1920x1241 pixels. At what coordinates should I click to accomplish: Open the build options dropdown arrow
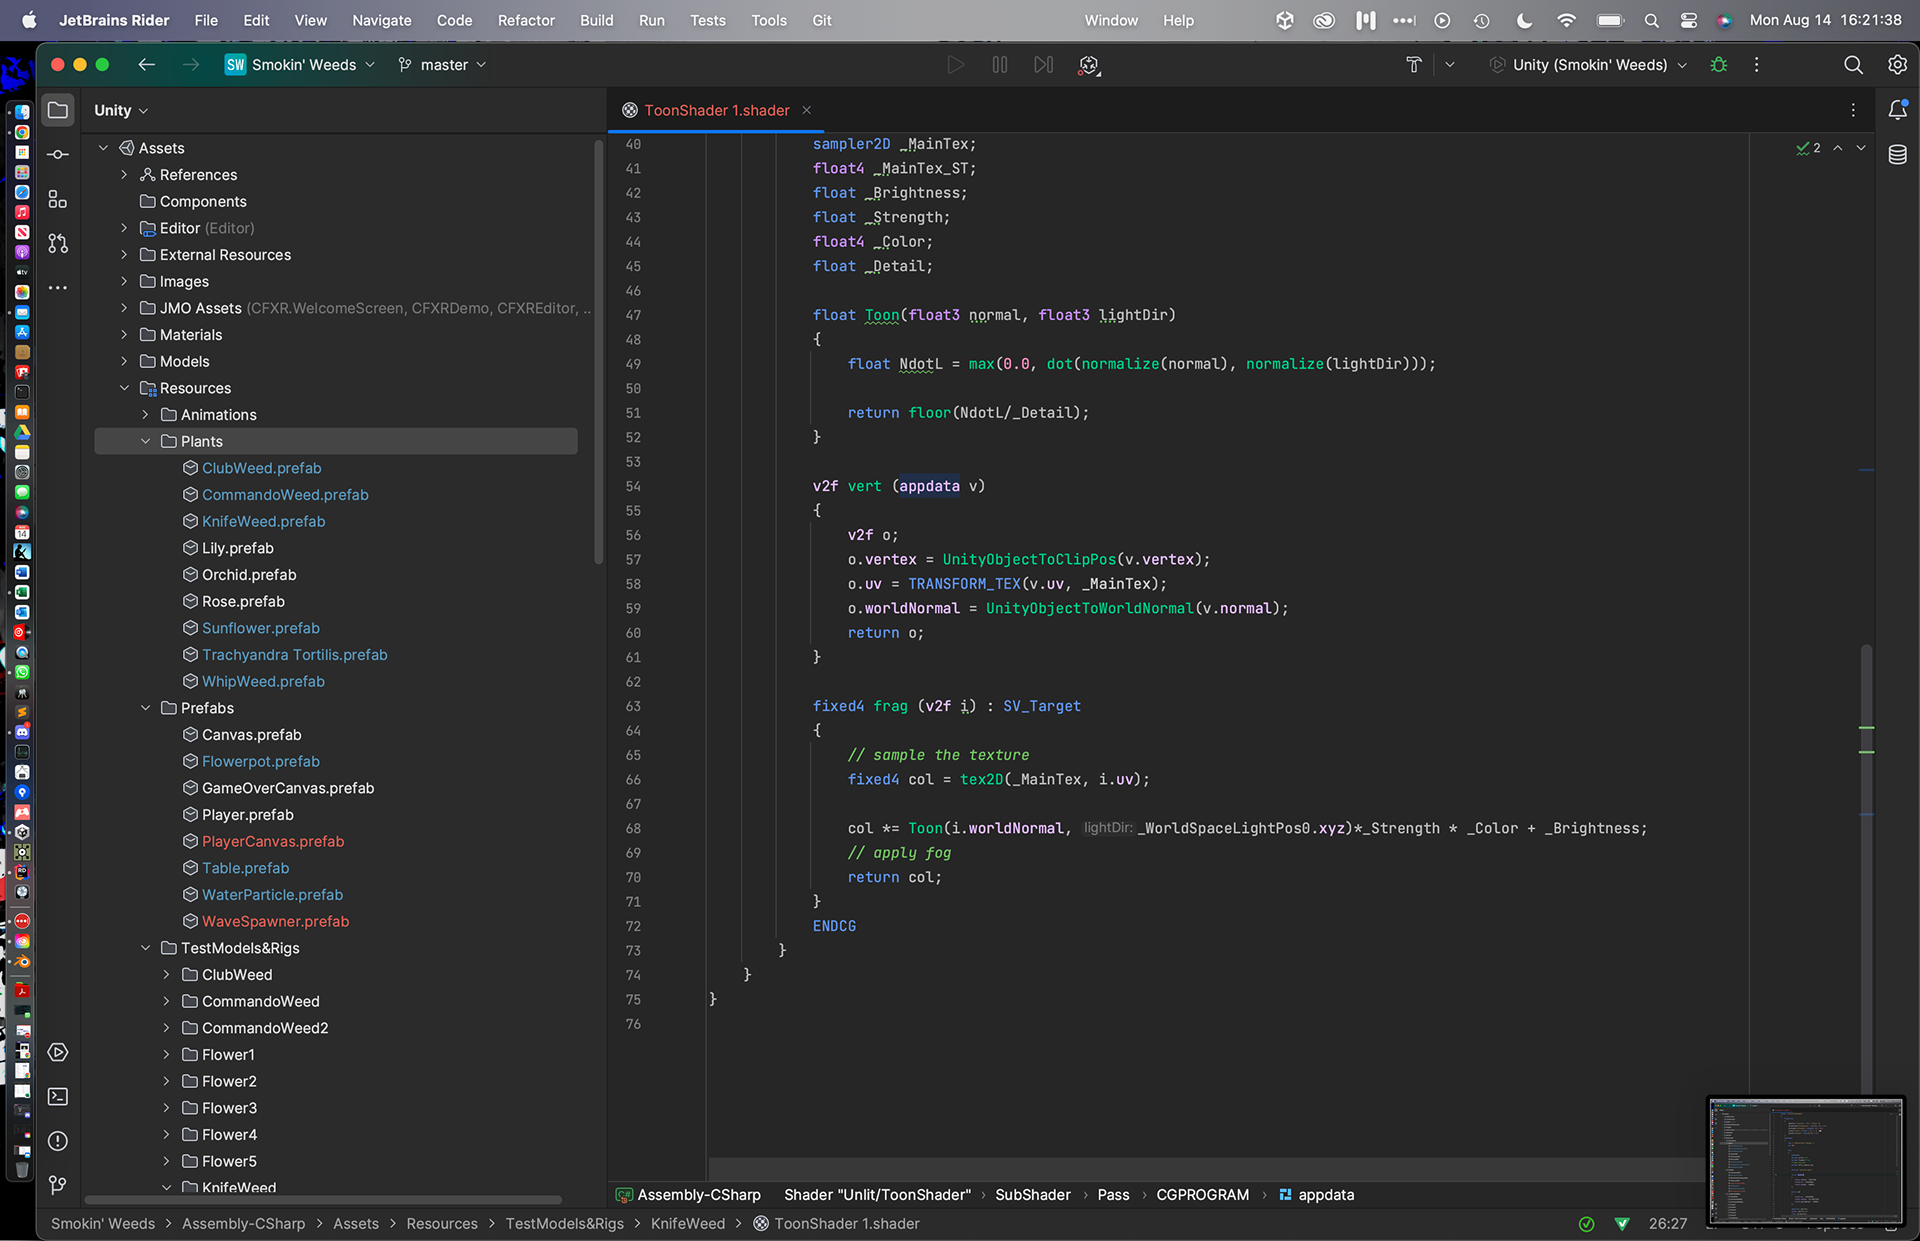point(1450,65)
